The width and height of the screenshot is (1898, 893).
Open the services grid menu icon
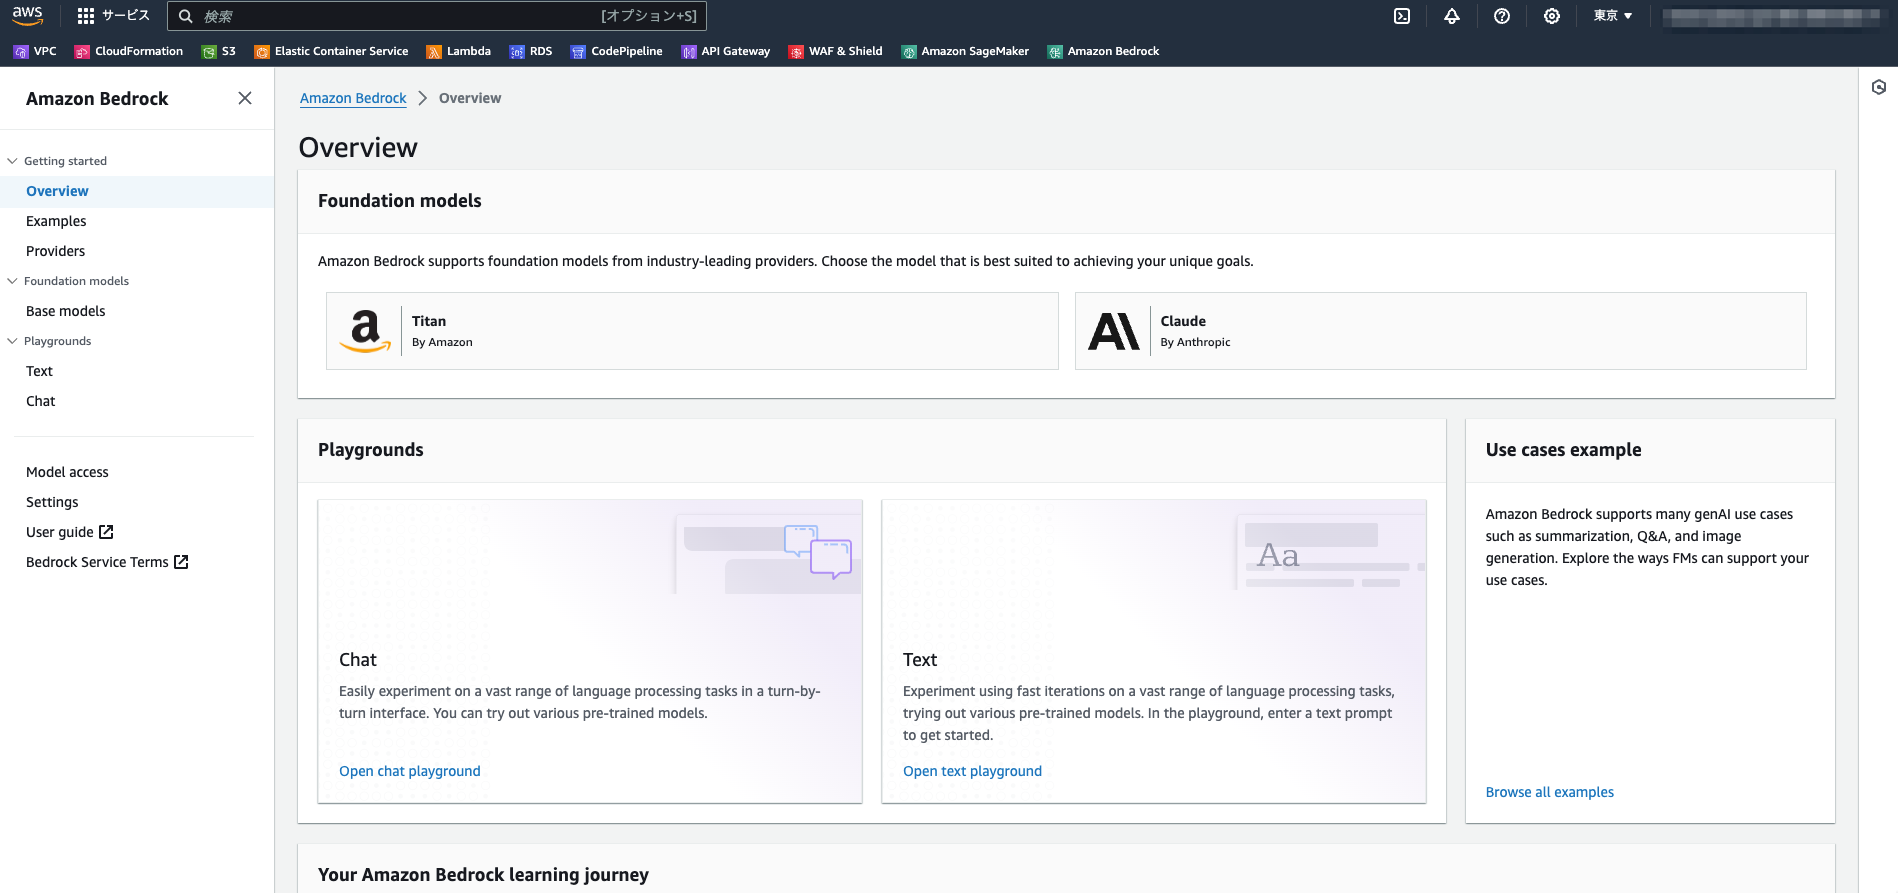(86, 16)
